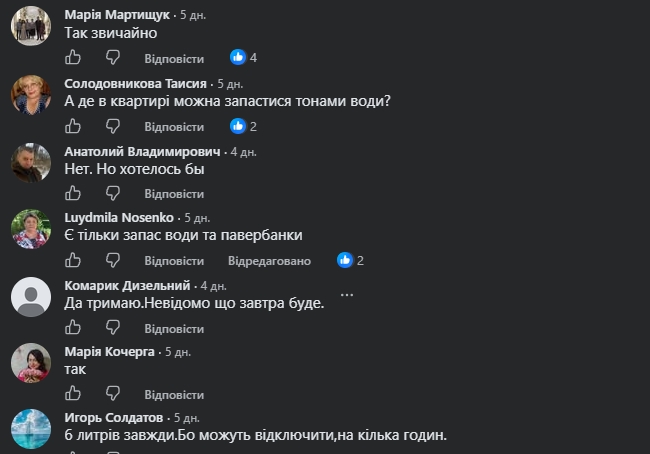Viewport: 650px width, 454px height.
Task: Open Марія Мартищук's profile name
Action: pos(117,15)
